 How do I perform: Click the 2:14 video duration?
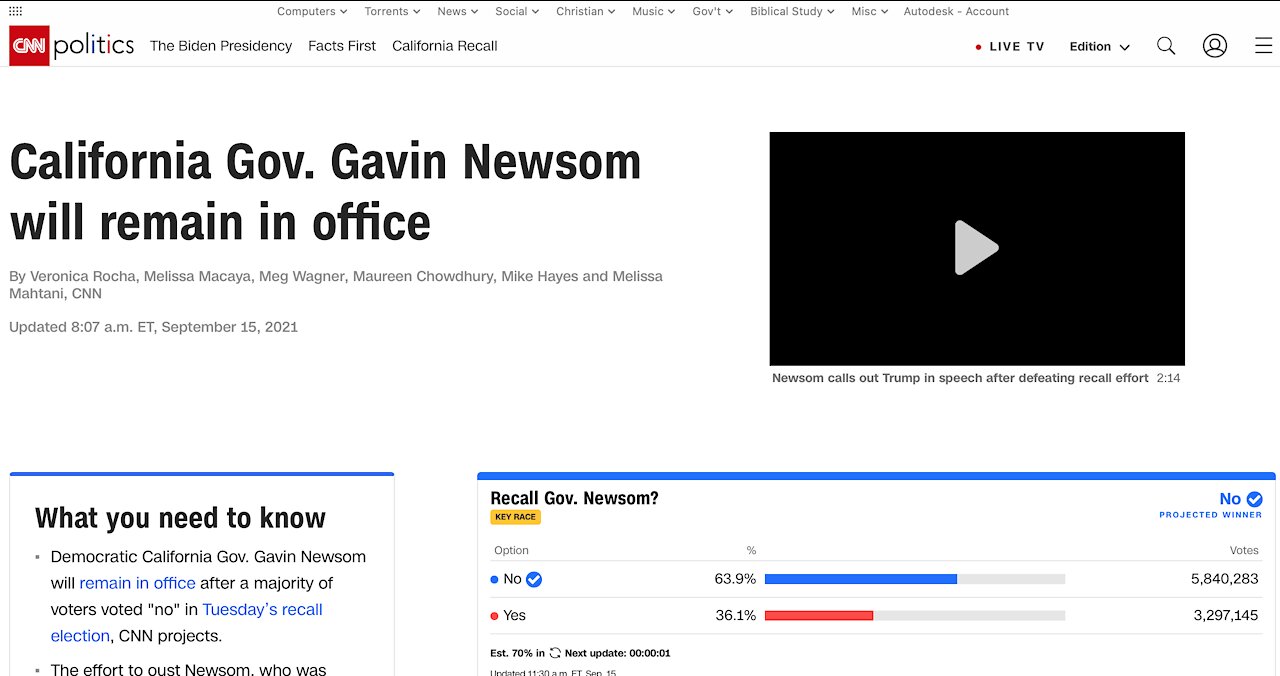[x=1168, y=378]
